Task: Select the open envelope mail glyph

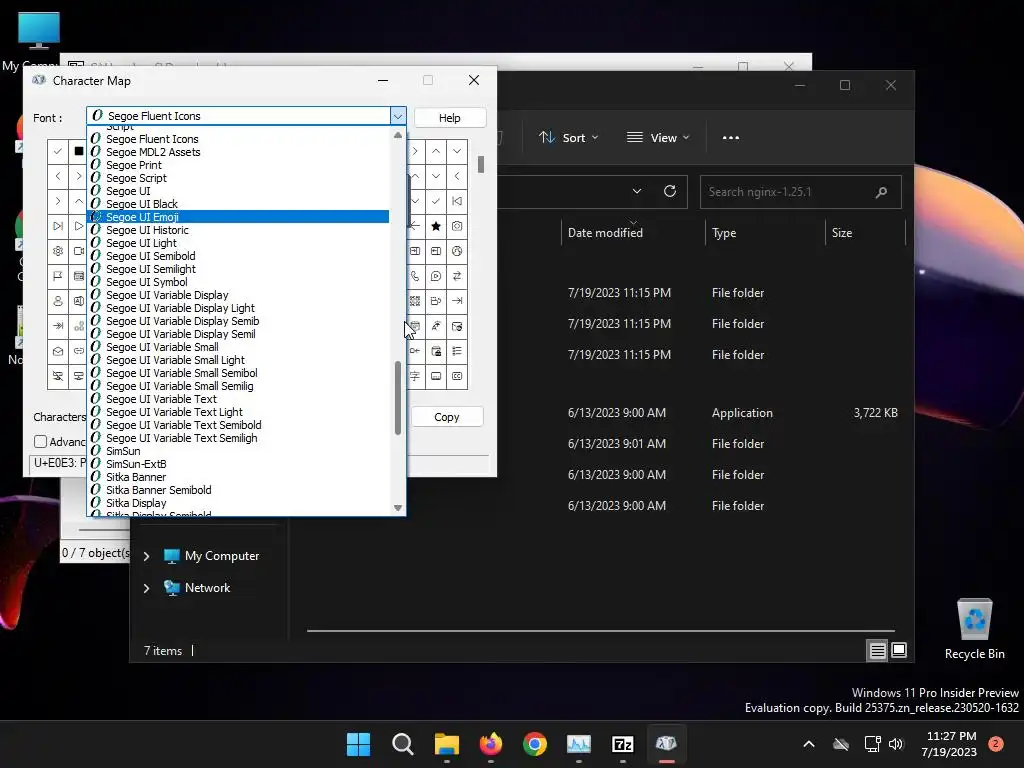Action: pos(57,351)
